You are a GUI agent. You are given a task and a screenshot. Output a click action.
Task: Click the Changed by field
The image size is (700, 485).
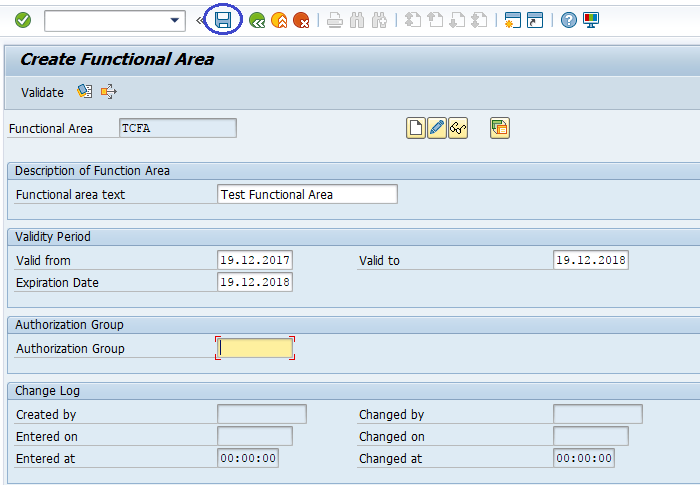(x=598, y=414)
